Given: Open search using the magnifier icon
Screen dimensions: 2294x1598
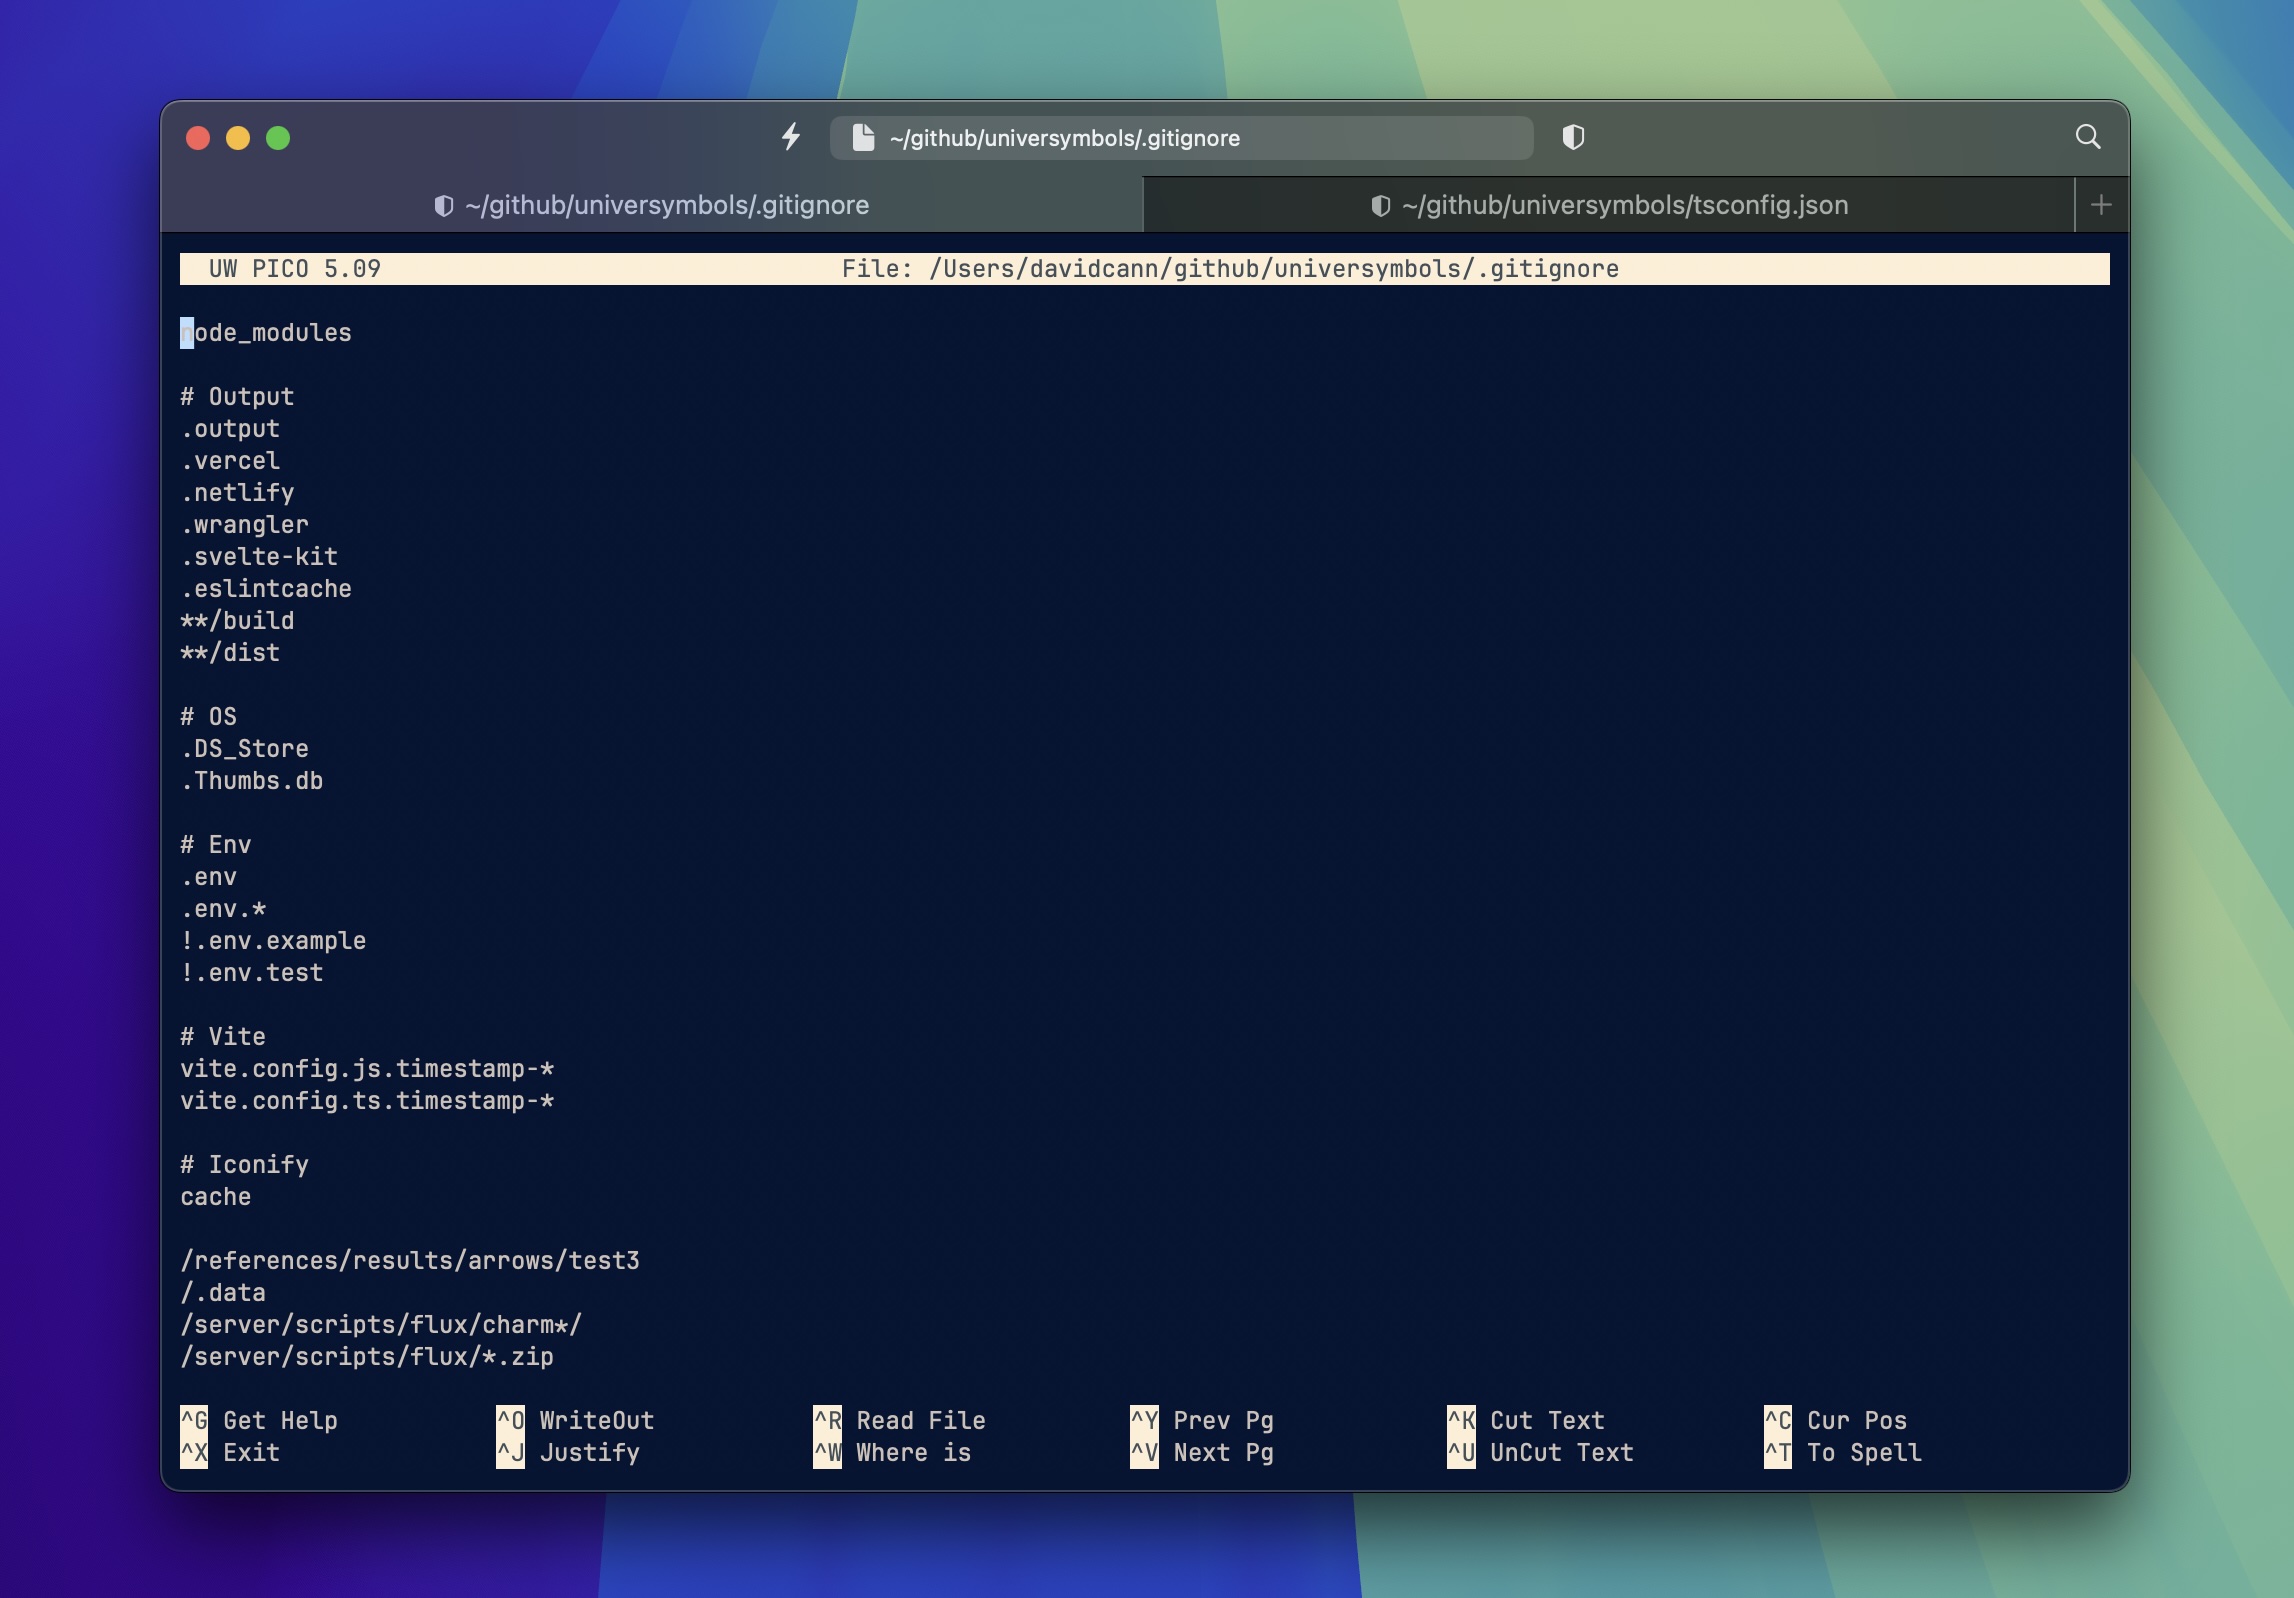Looking at the screenshot, I should [2088, 137].
